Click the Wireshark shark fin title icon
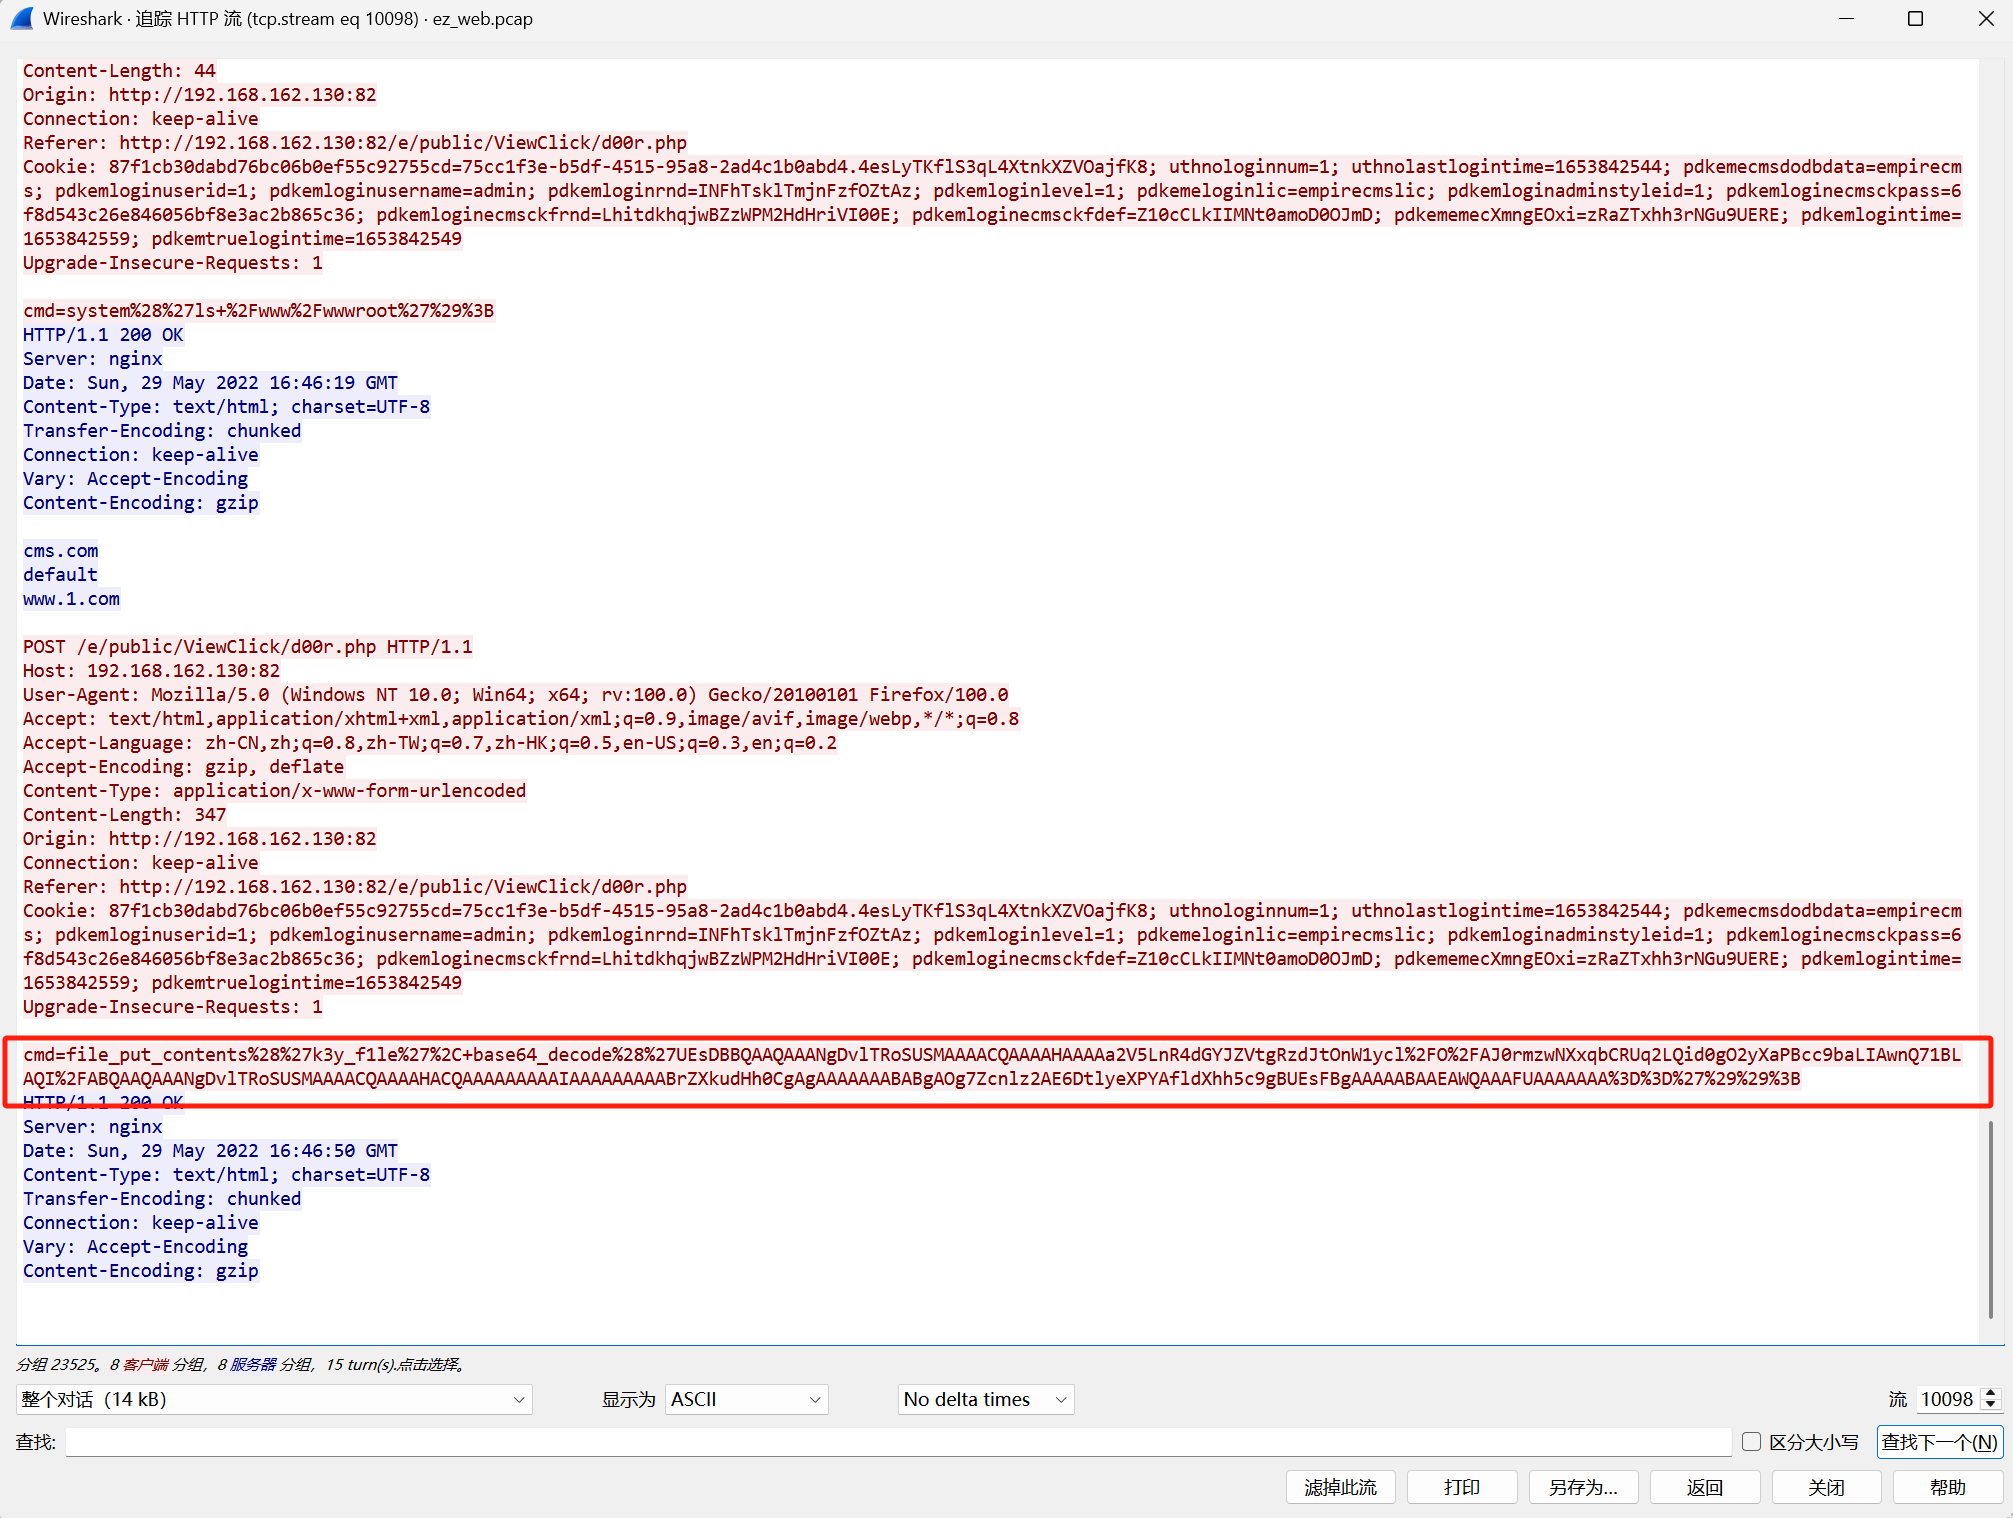Image resolution: width=2013 pixels, height=1518 pixels. coord(22,18)
